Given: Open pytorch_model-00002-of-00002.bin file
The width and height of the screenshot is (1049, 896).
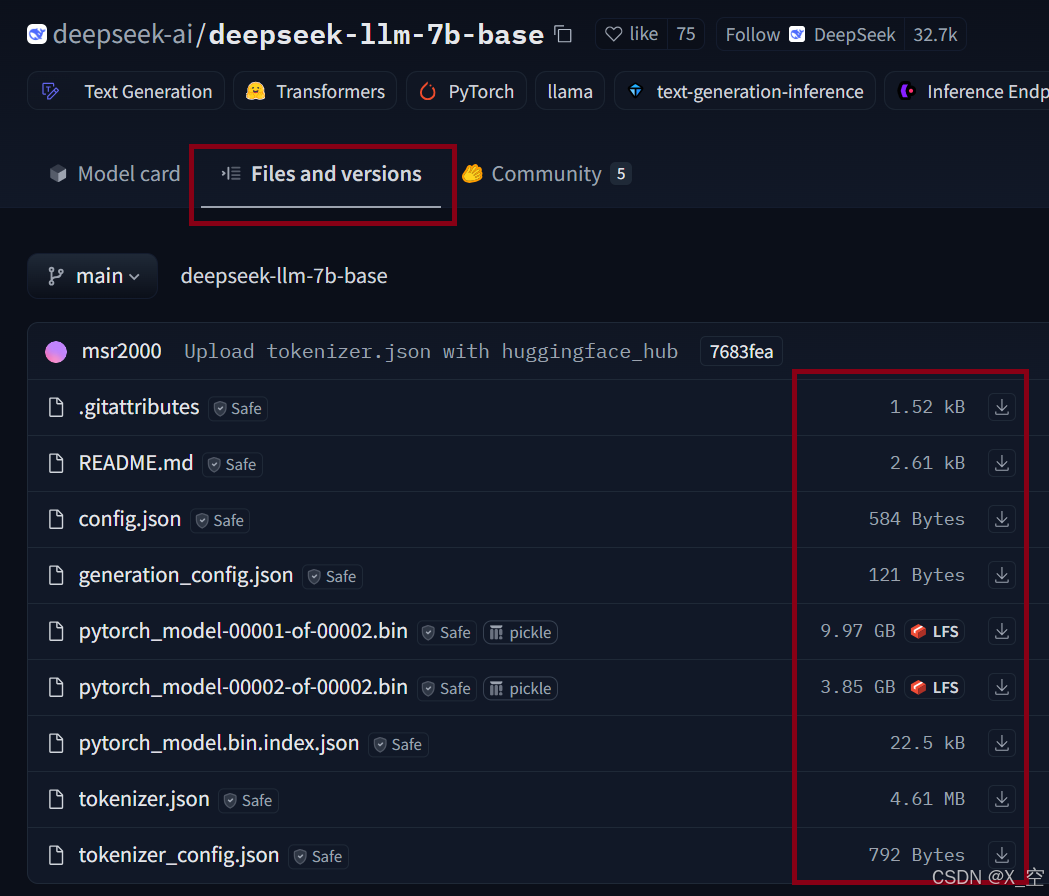Looking at the screenshot, I should point(243,687).
